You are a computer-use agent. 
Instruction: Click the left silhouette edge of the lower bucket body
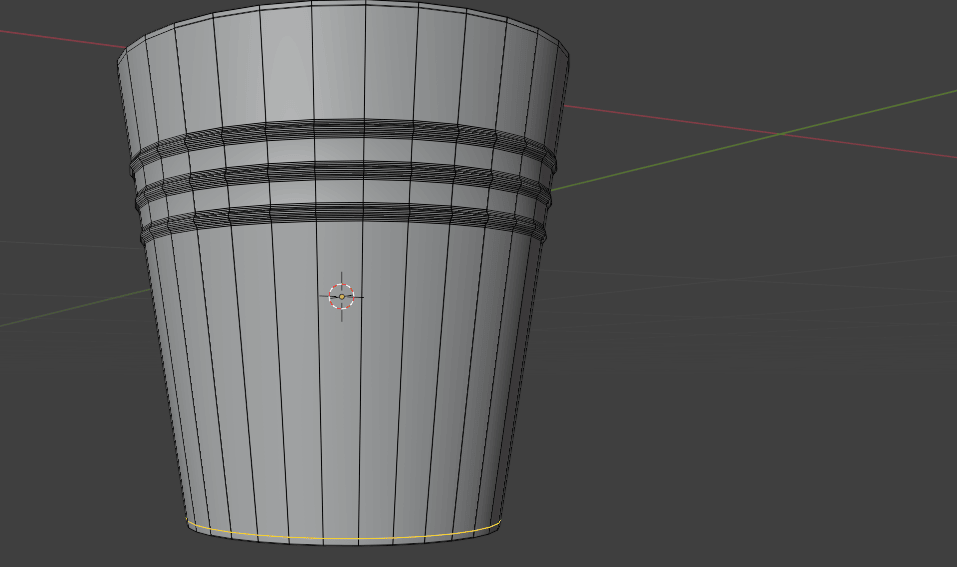[168, 400]
